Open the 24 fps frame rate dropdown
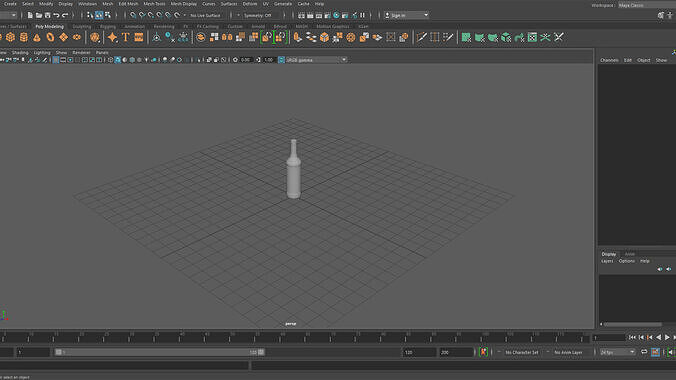This screenshot has width=676, height=380. pos(617,352)
